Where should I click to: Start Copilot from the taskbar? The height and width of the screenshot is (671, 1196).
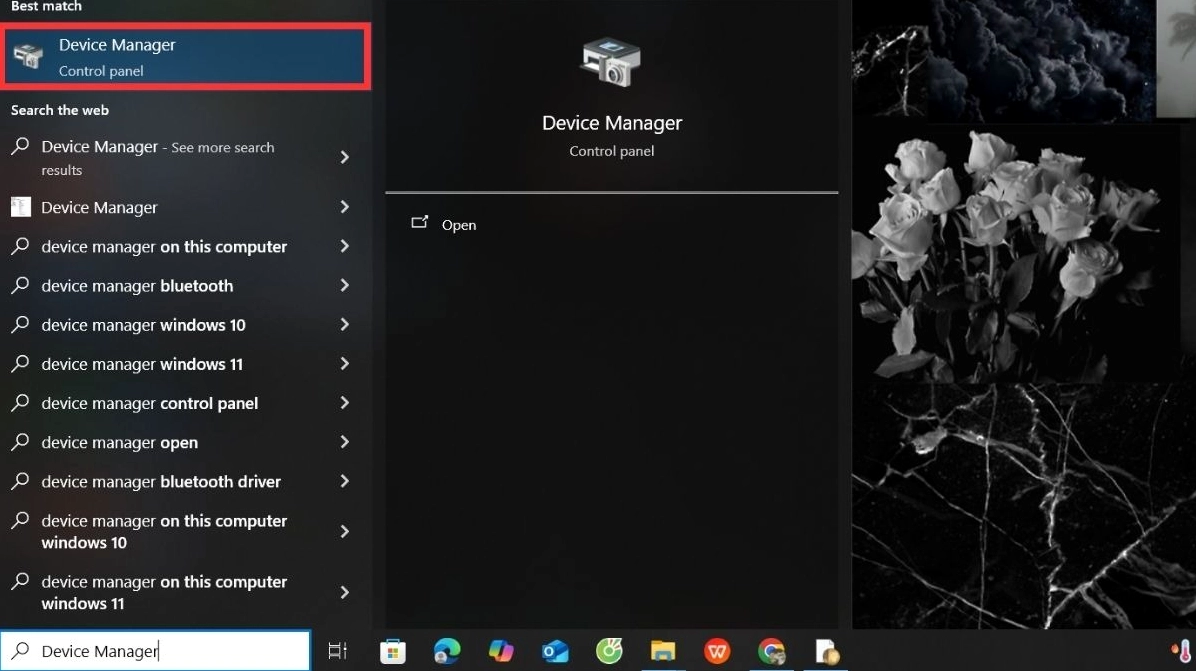tap(500, 651)
